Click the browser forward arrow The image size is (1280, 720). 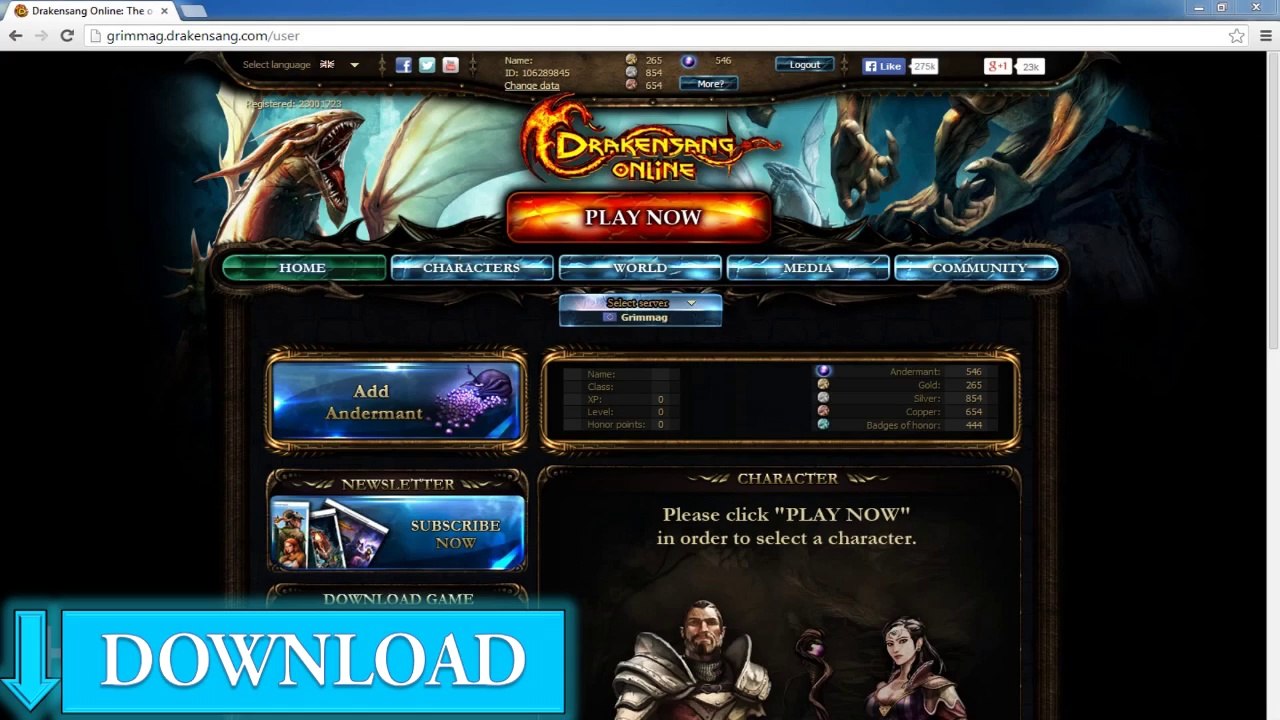coord(41,36)
